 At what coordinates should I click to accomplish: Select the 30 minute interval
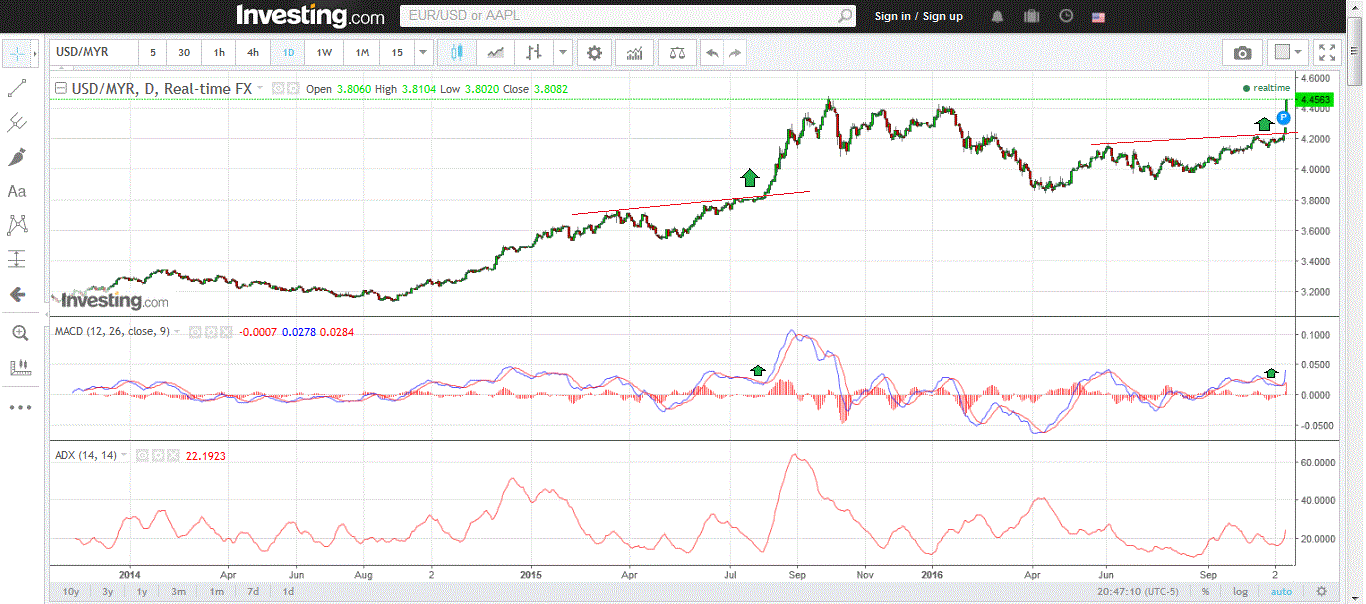(184, 53)
